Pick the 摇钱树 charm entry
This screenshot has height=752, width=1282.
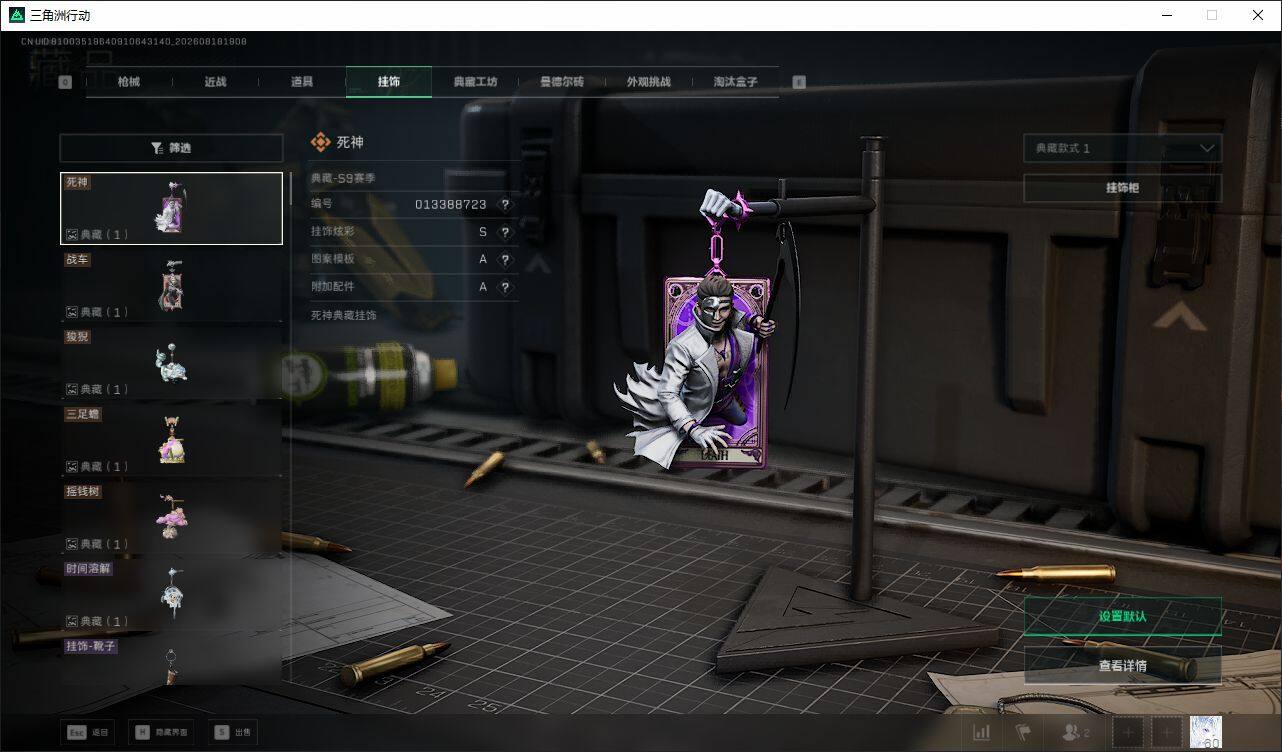click(171, 518)
